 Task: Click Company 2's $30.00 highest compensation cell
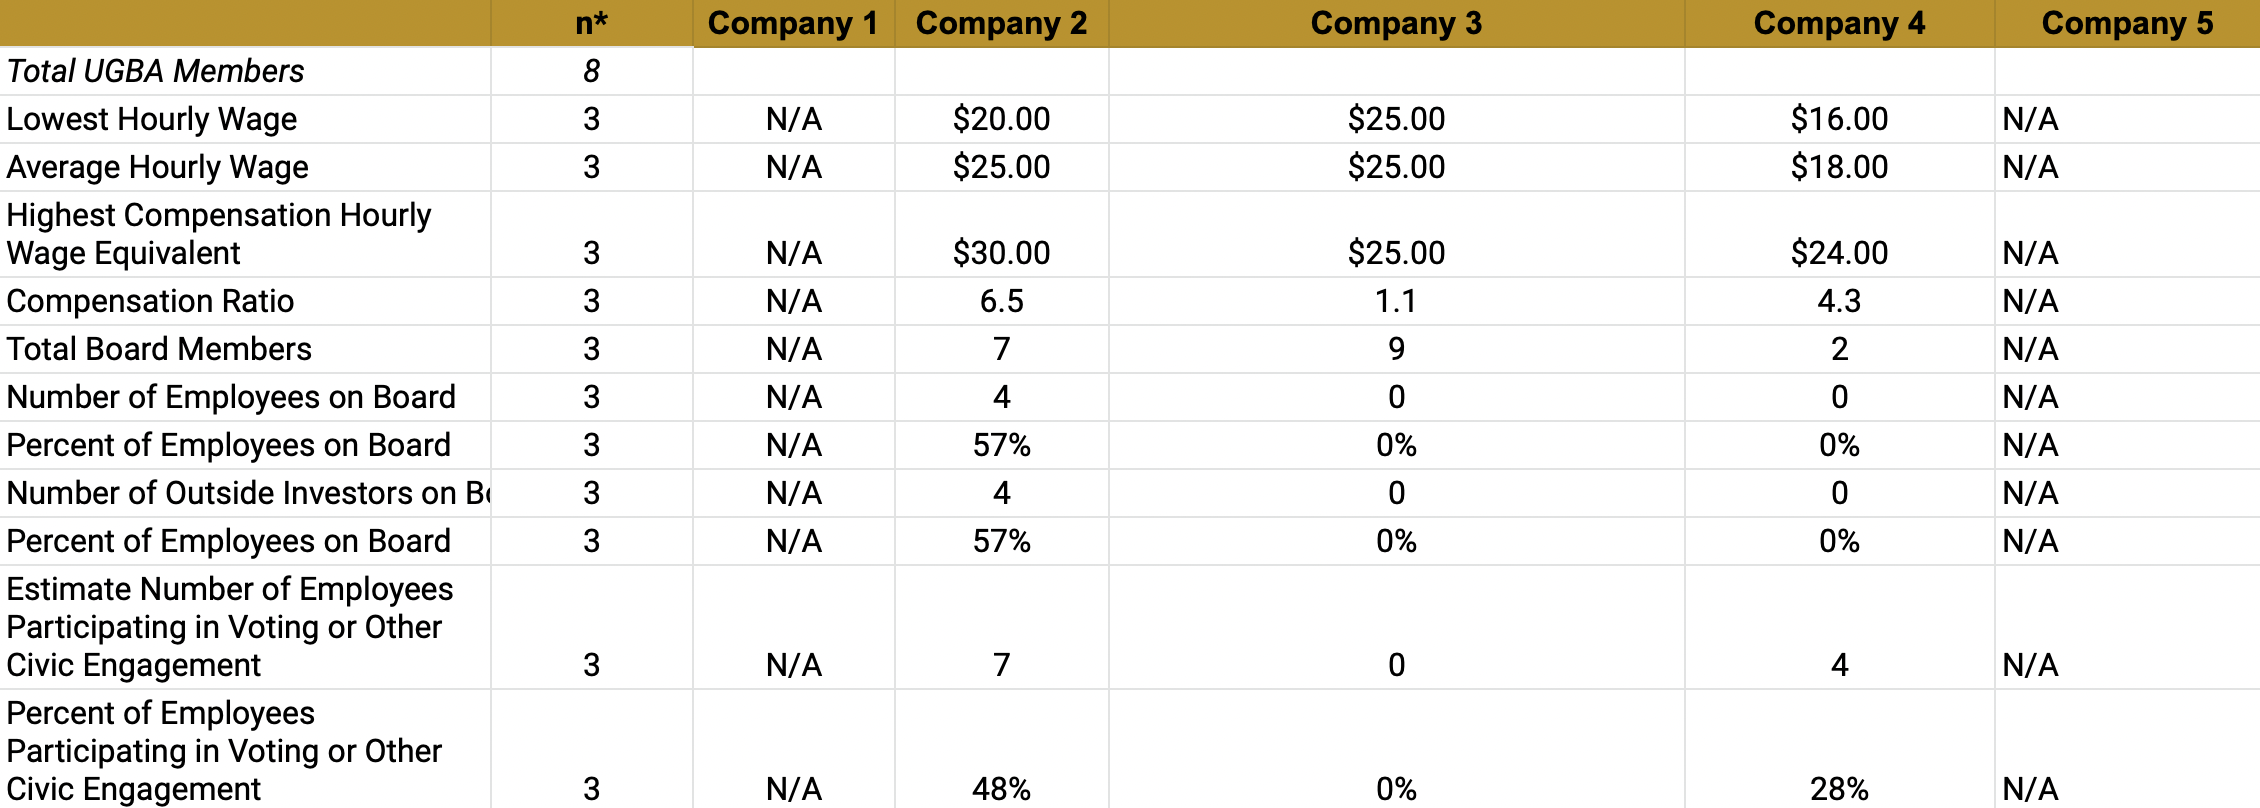point(1001,253)
